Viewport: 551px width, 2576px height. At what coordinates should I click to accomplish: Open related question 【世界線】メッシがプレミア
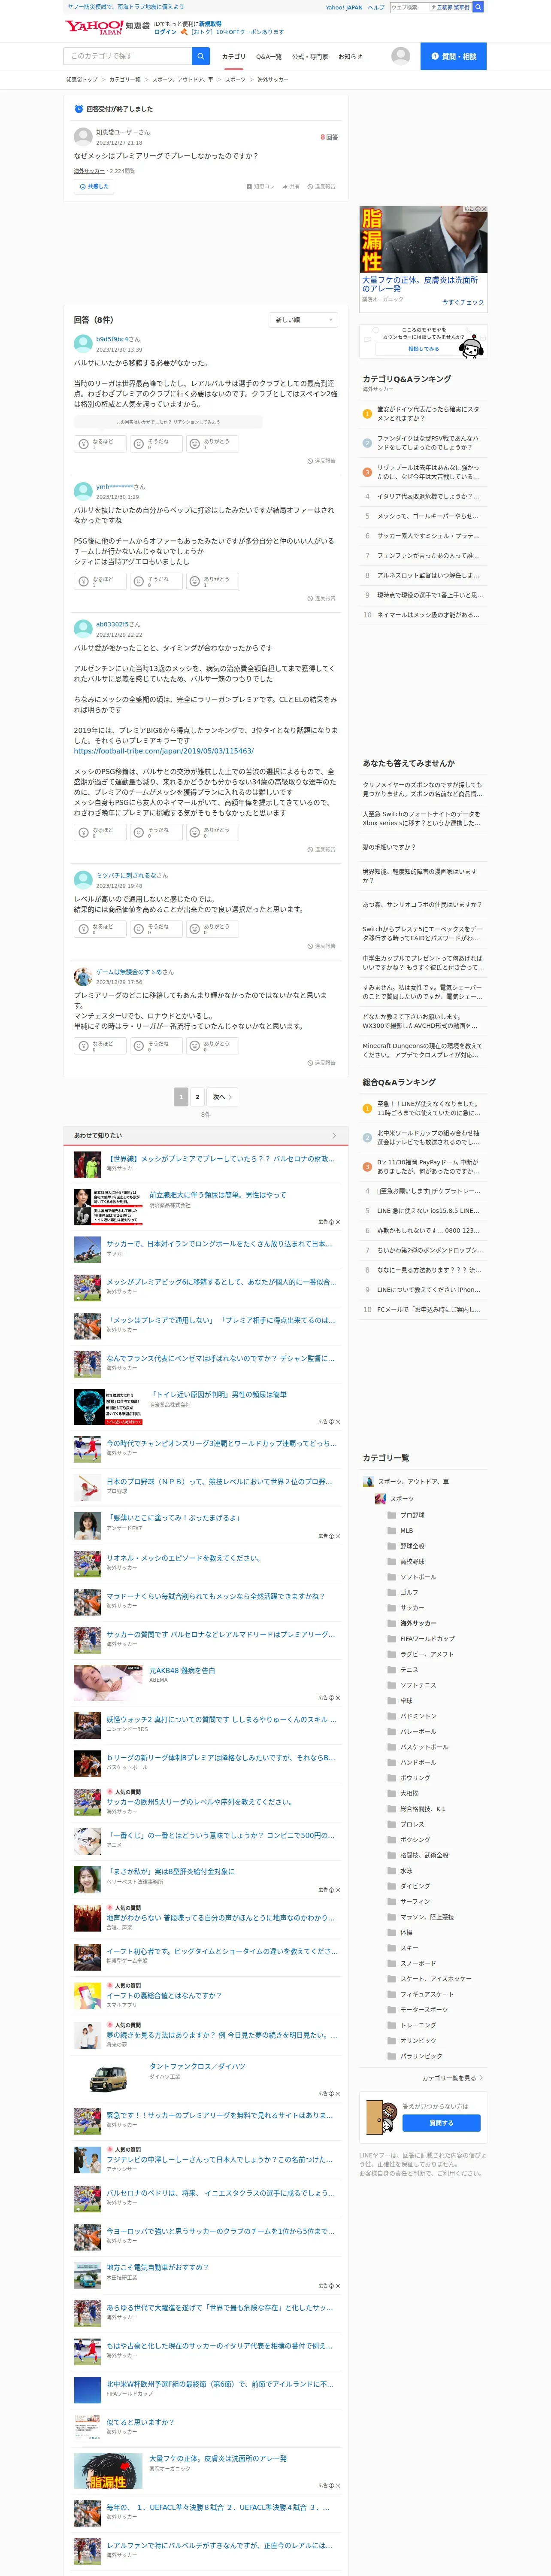pos(220,1159)
